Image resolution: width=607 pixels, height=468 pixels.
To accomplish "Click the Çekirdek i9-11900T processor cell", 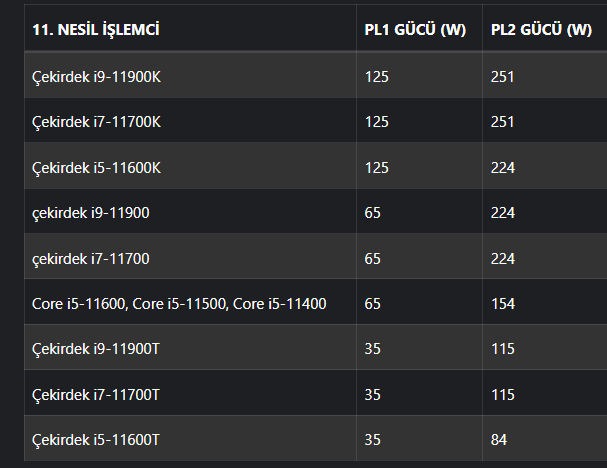I will coord(96,349).
